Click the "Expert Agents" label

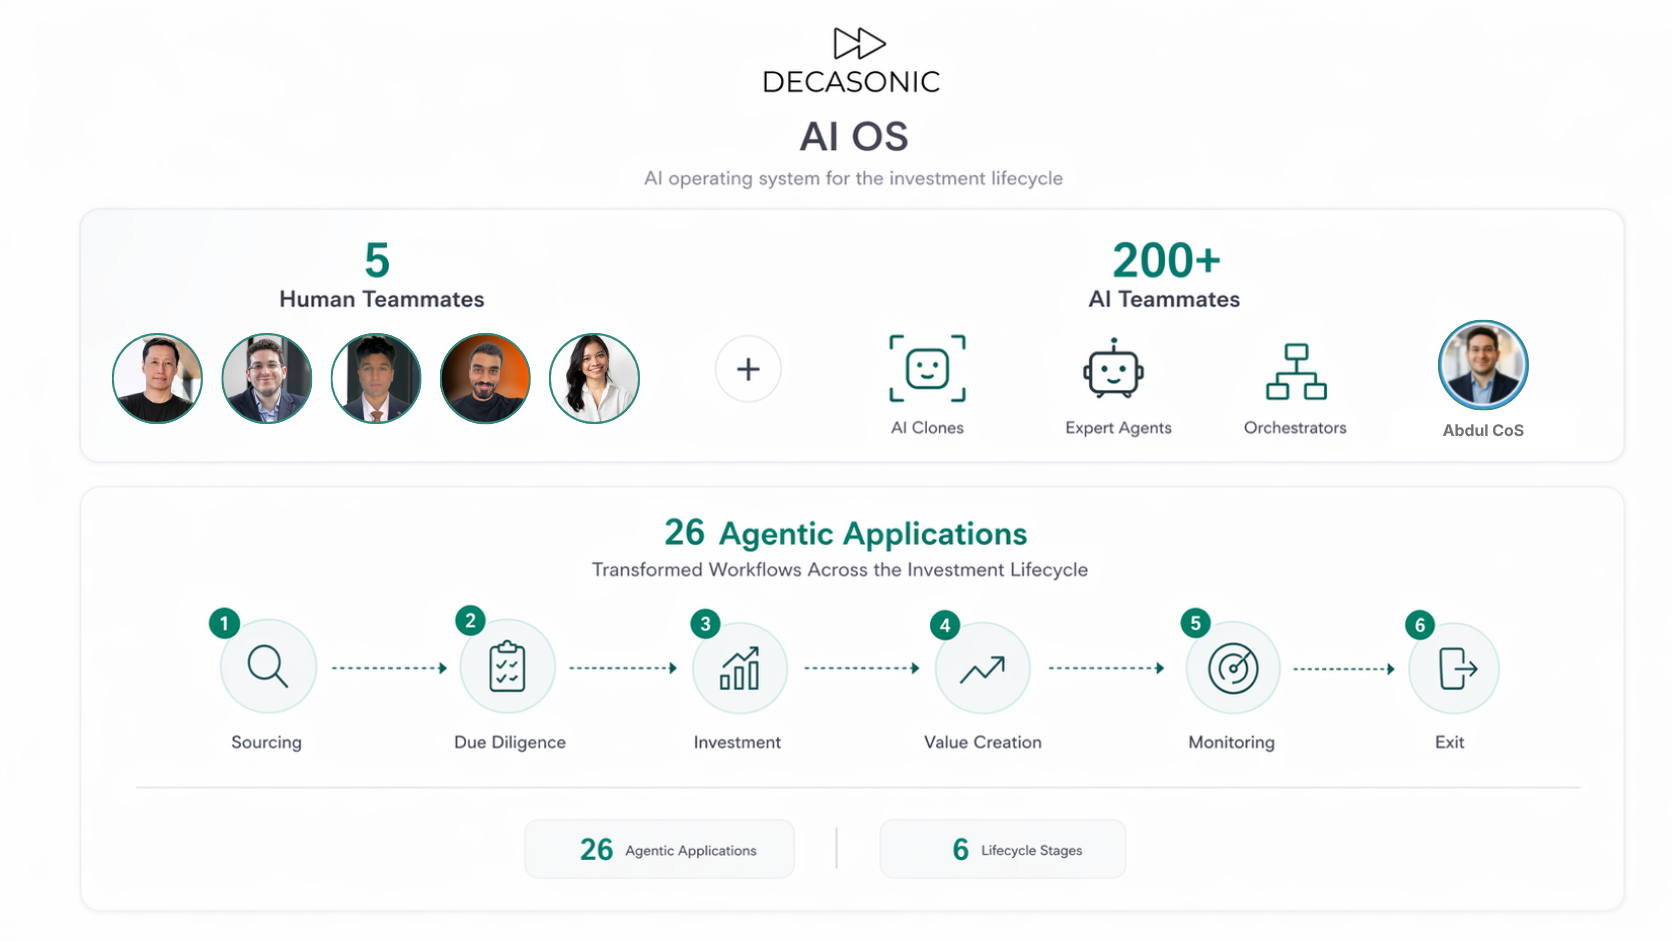1118,428
